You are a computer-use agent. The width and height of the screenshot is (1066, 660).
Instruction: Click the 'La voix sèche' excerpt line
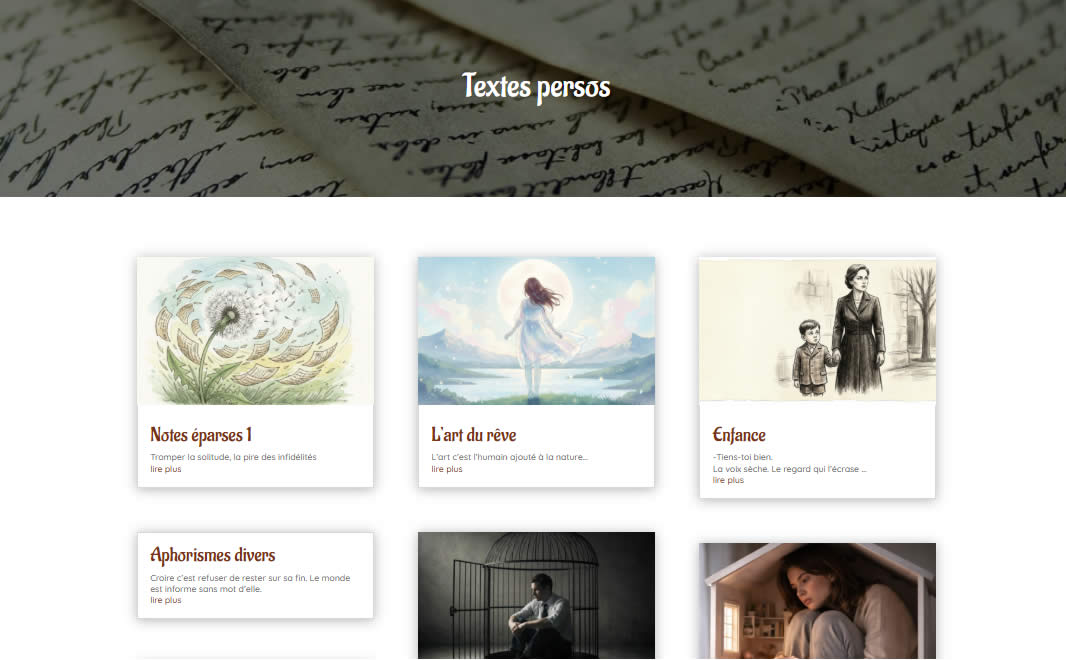coord(789,468)
